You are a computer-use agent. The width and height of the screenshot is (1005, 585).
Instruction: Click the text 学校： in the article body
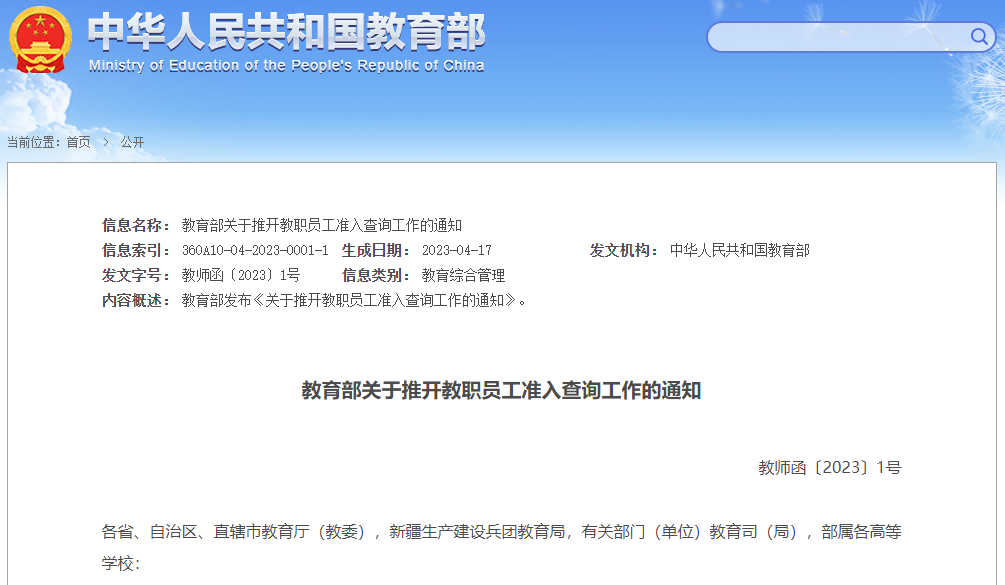click(x=120, y=564)
